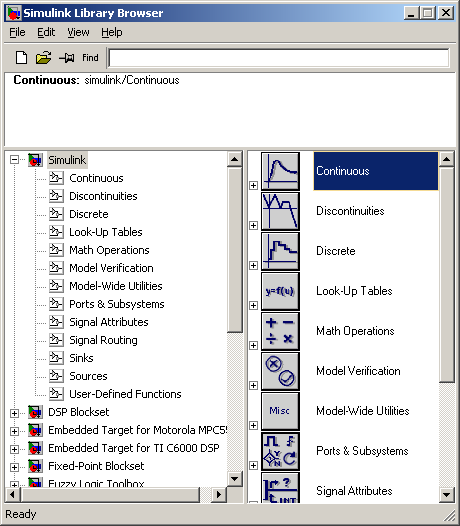This screenshot has width=460, height=526.
Task: Expand Discrete library in right pane
Action: coord(254,265)
